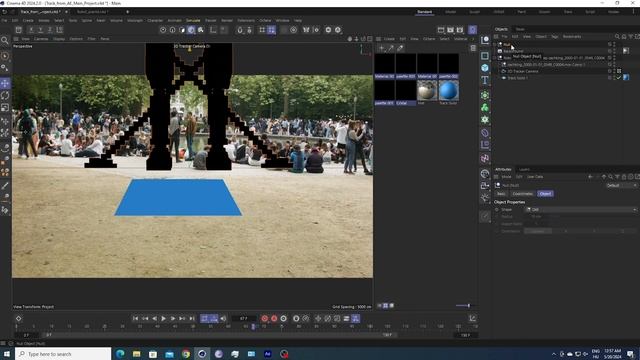Select the Coordinates tab in Attributes
This screenshot has height=360, width=640.
click(x=522, y=193)
